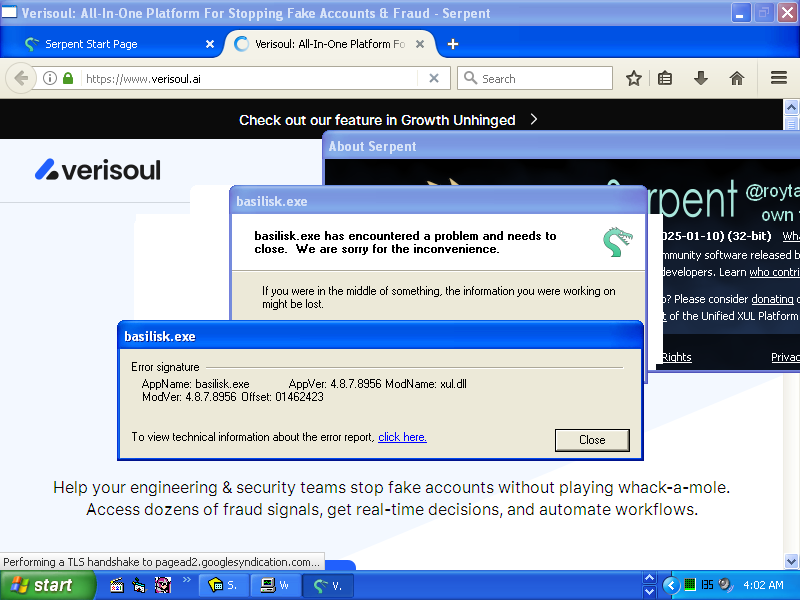Click taskbar scroll up arrow

tap(649, 578)
